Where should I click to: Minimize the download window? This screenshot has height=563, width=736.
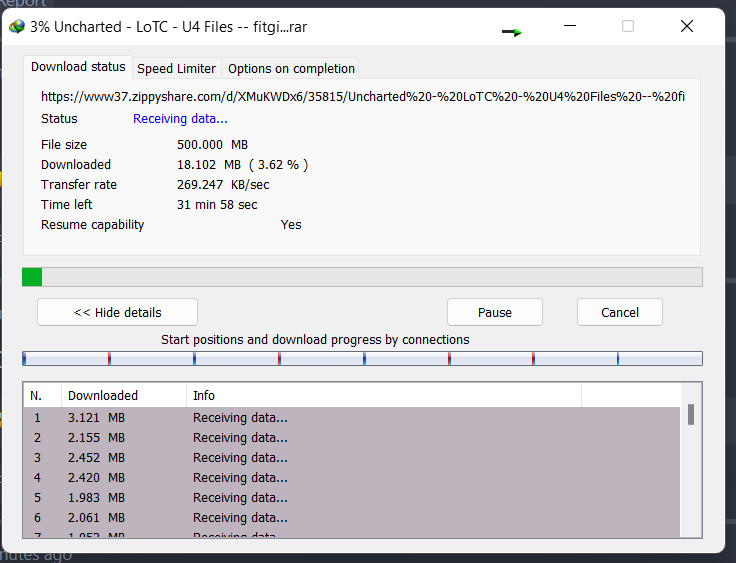(x=570, y=26)
